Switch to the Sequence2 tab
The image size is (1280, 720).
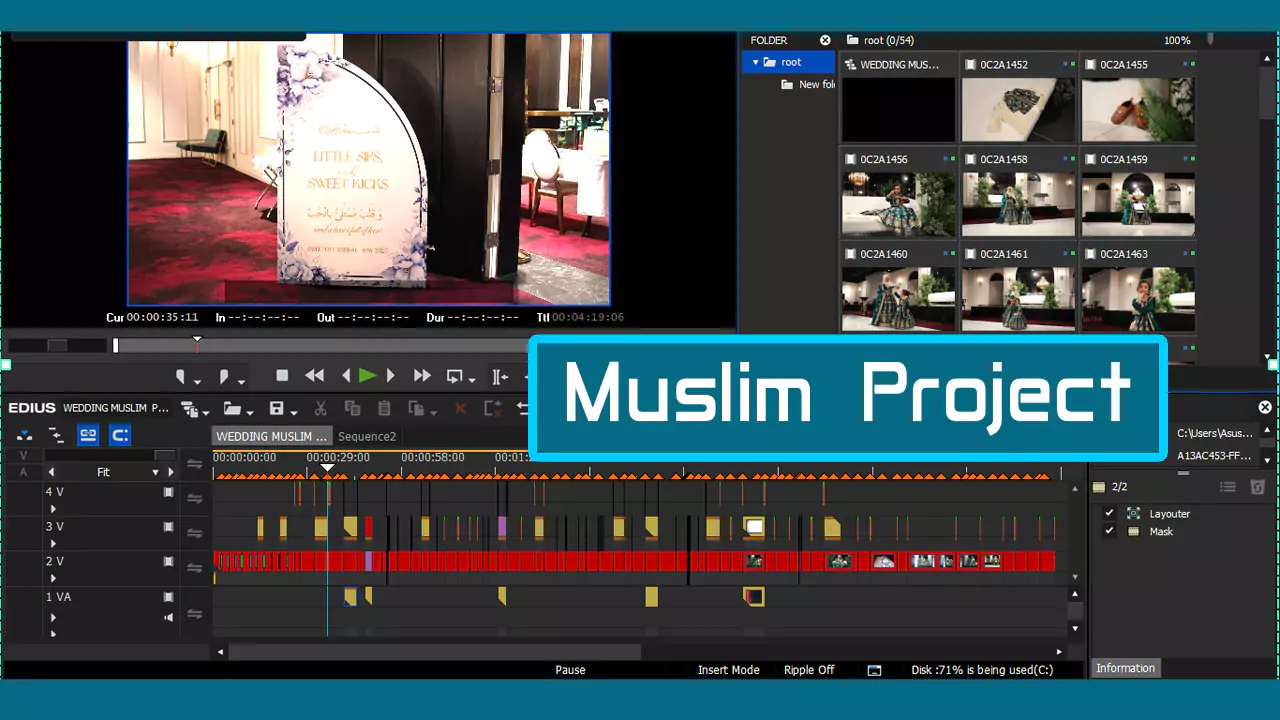[x=367, y=436]
